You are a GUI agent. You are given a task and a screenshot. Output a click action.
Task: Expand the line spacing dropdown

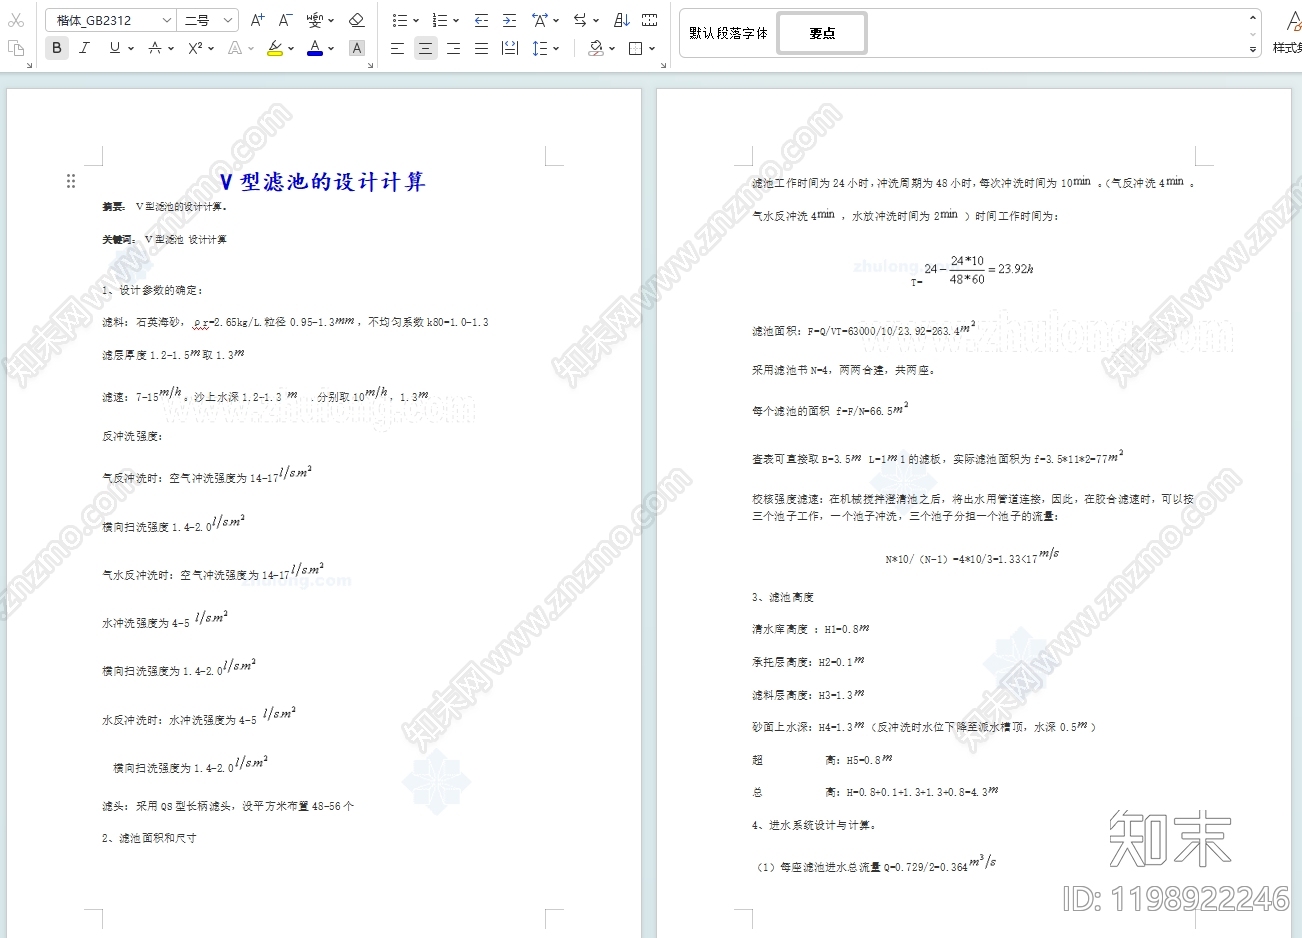coord(556,48)
